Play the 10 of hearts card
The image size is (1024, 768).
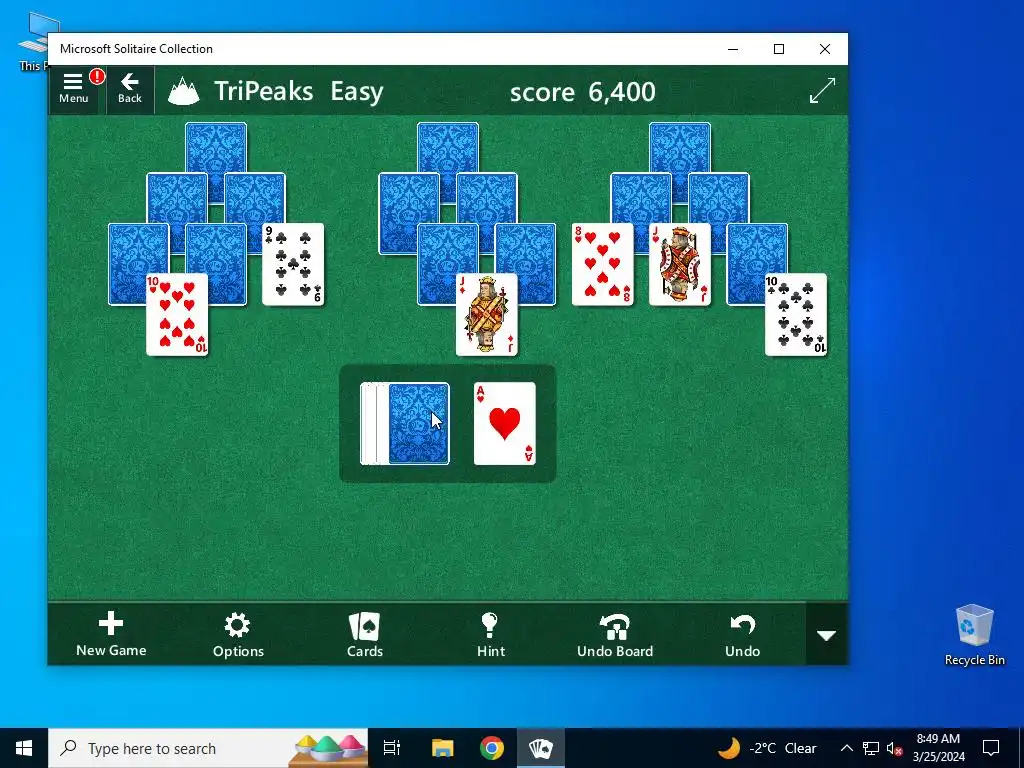(177, 315)
